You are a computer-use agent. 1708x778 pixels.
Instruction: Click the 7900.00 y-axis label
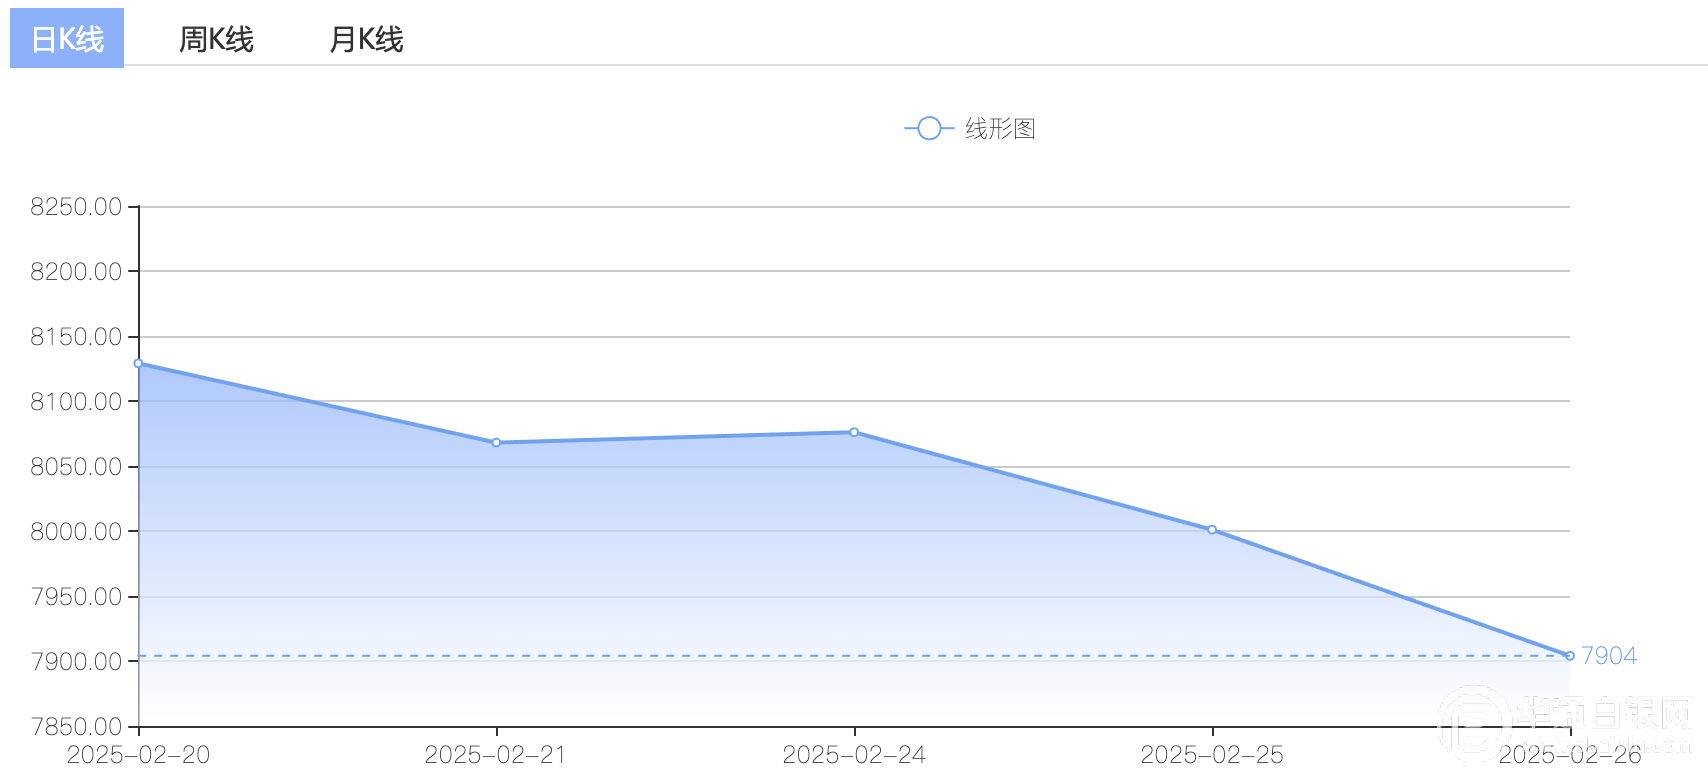[76, 661]
